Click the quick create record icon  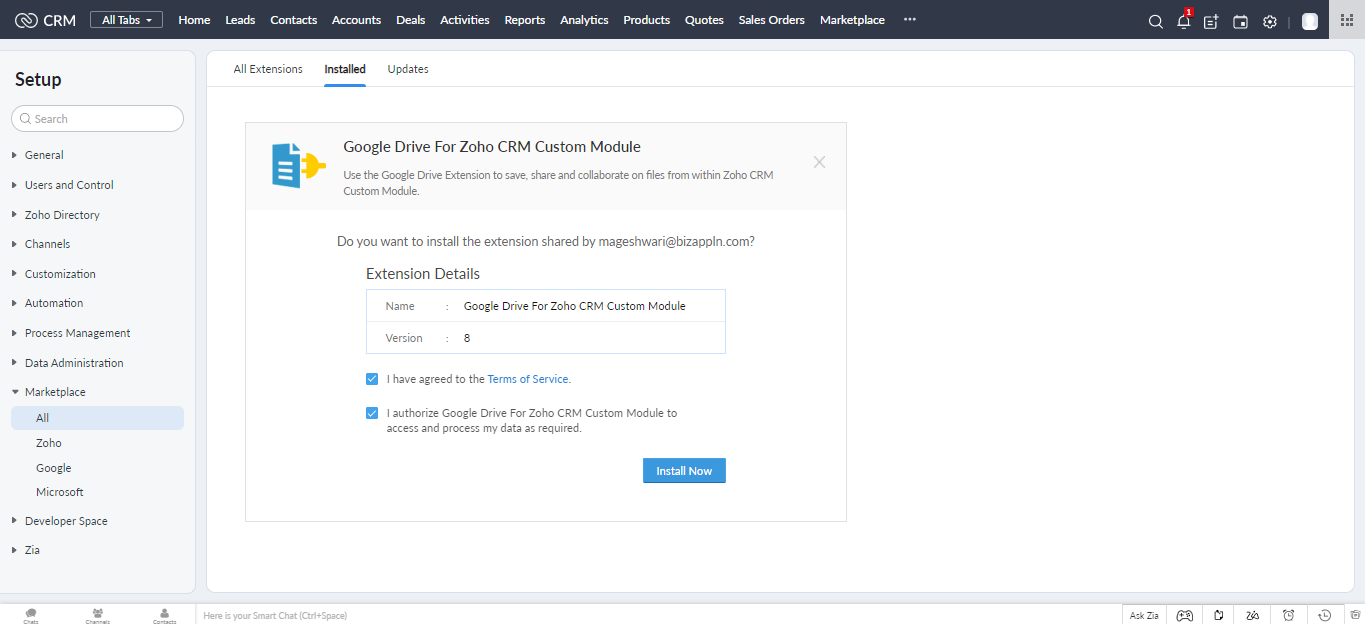(1211, 21)
